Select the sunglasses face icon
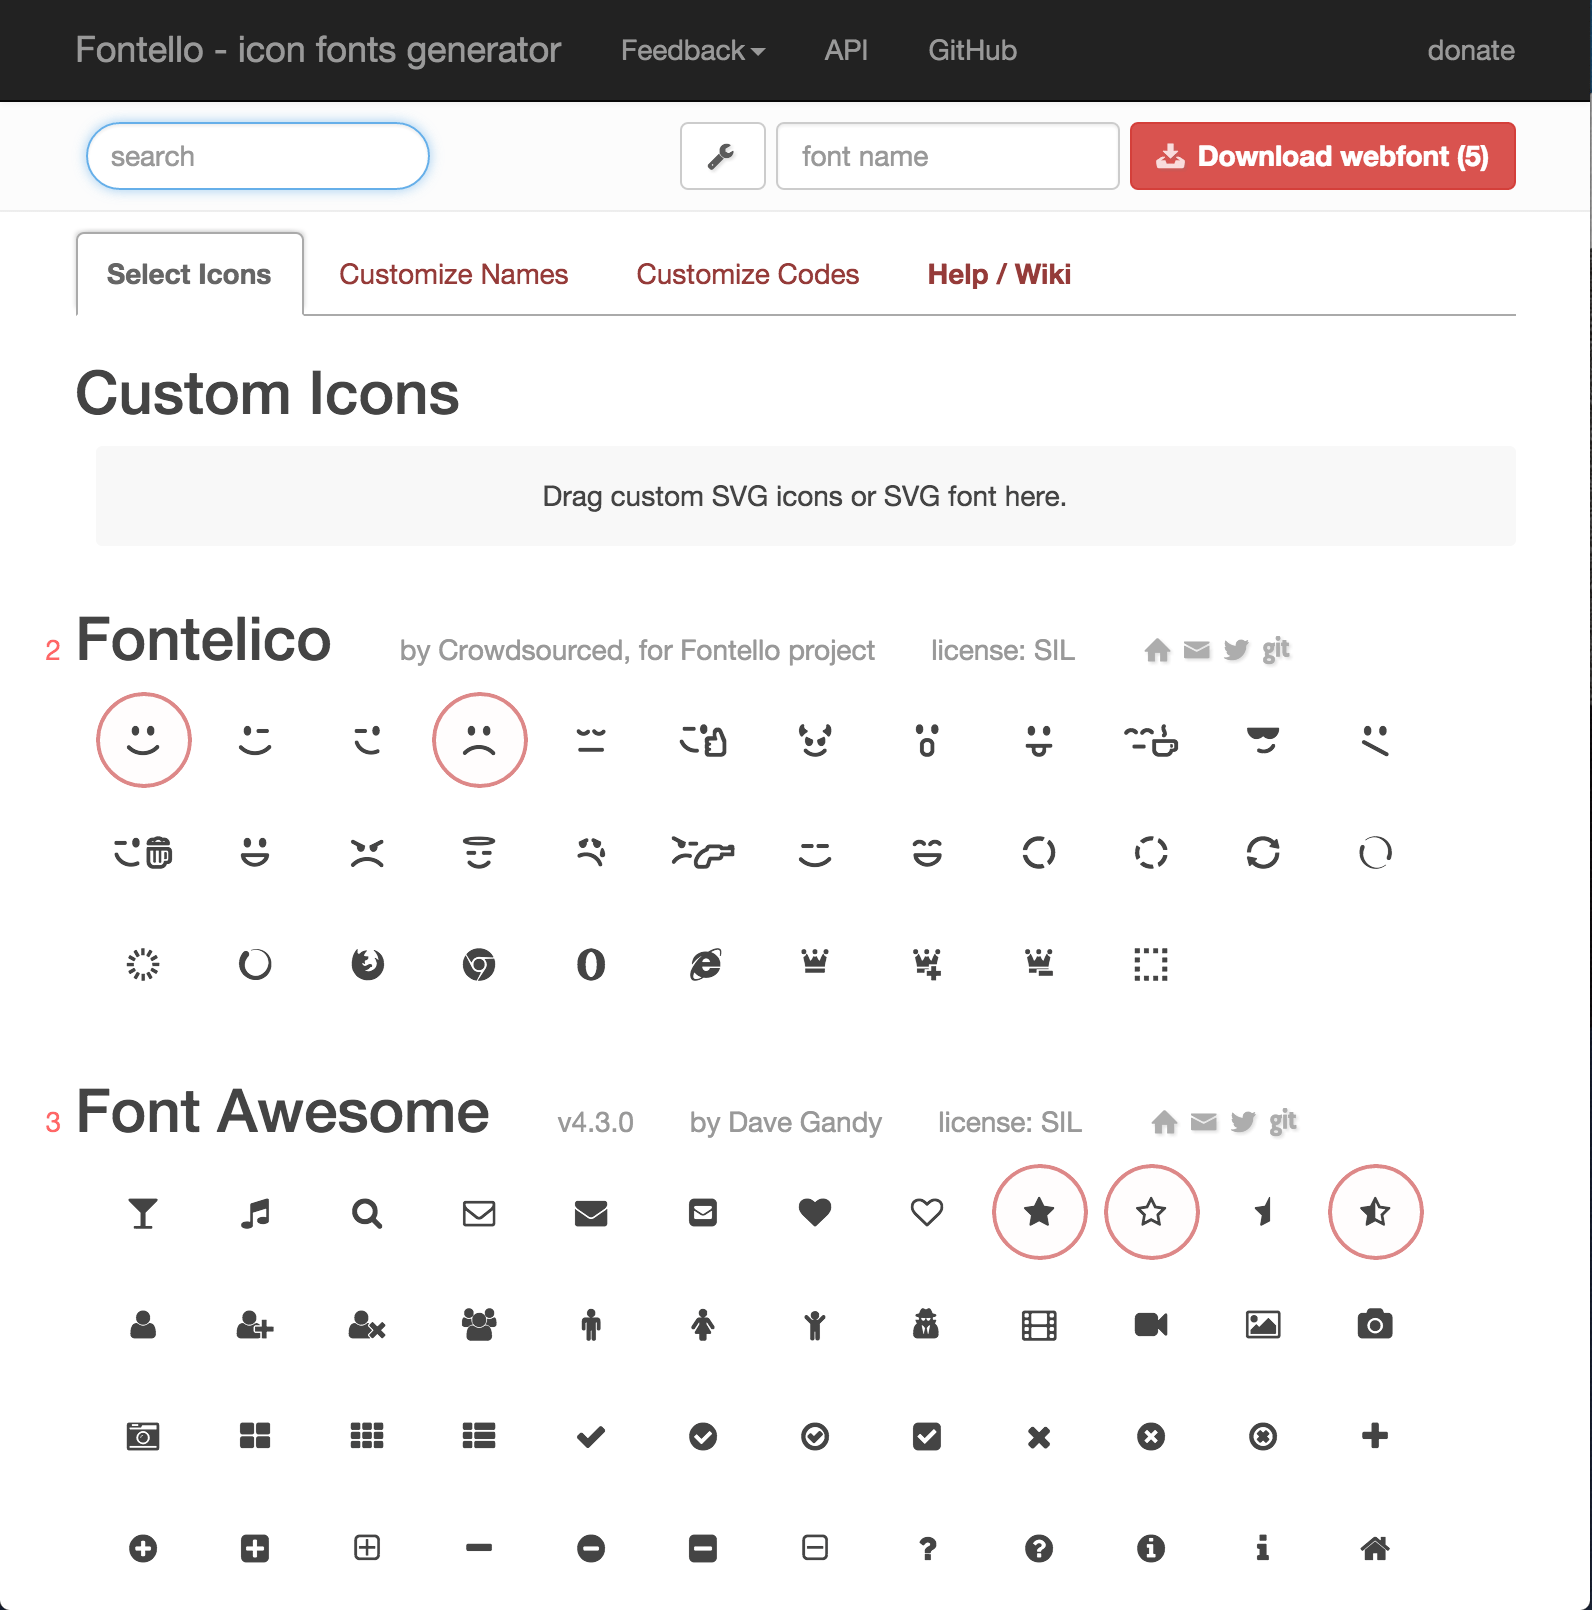1592x1610 pixels. tap(1263, 740)
